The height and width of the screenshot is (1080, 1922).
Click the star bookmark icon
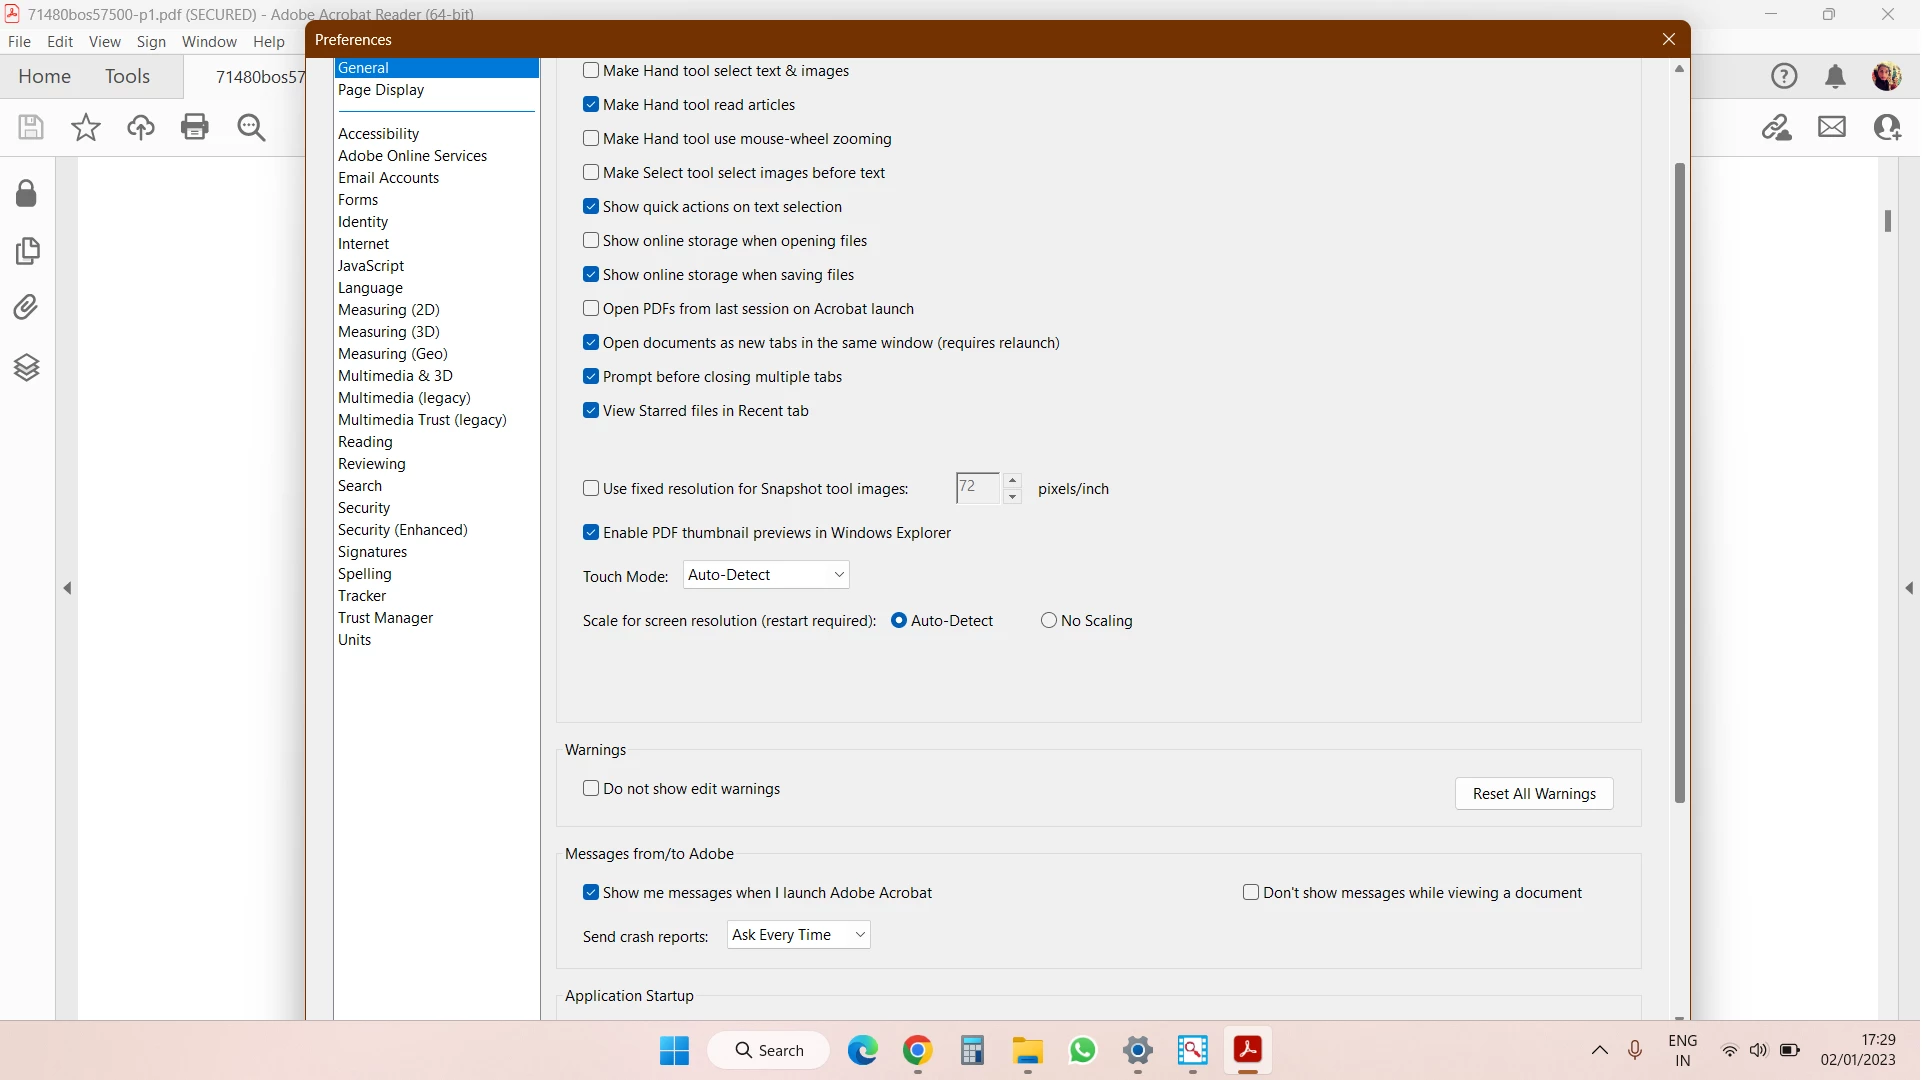(86, 127)
